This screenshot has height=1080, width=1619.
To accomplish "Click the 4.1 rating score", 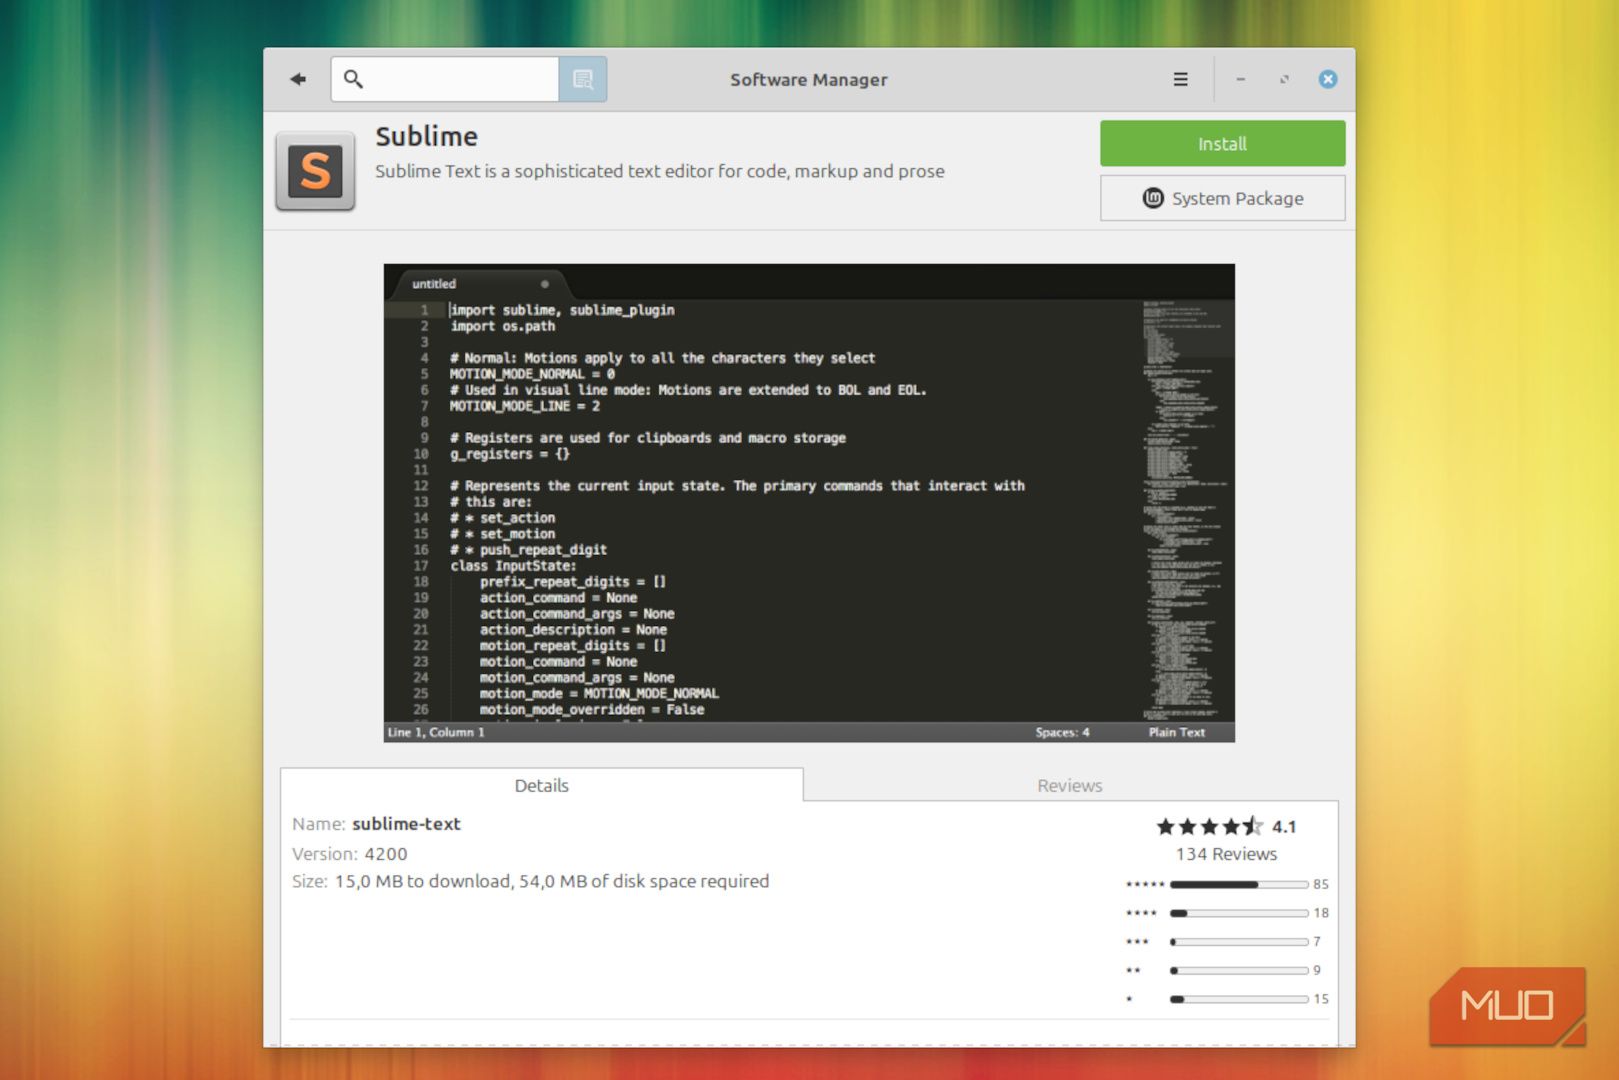I will click(1284, 827).
